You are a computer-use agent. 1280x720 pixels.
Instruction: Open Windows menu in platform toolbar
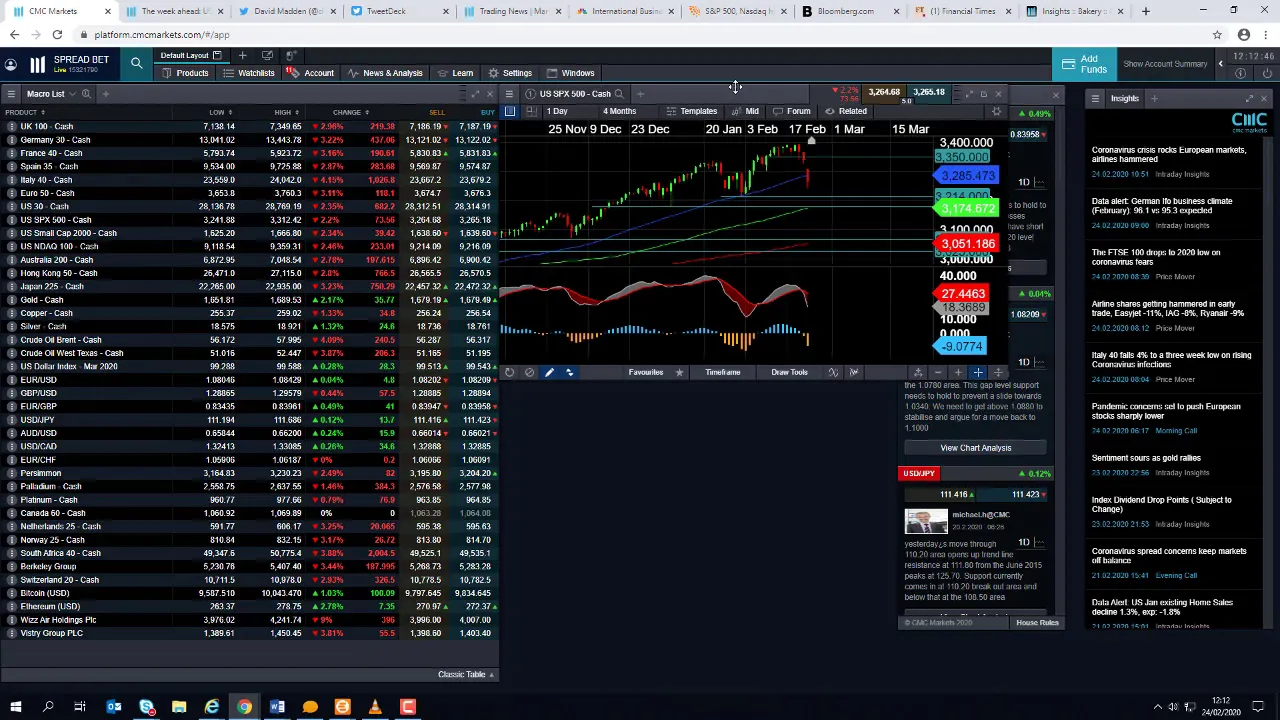[571, 73]
